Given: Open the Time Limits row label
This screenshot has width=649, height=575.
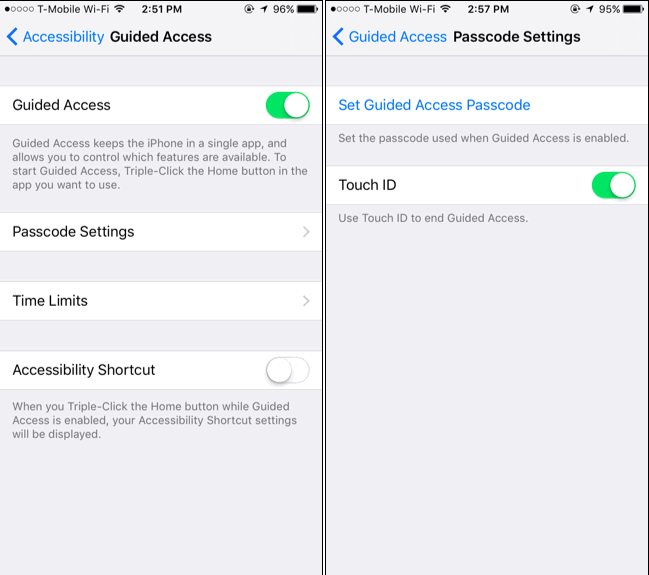Looking at the screenshot, I should coord(50,301).
